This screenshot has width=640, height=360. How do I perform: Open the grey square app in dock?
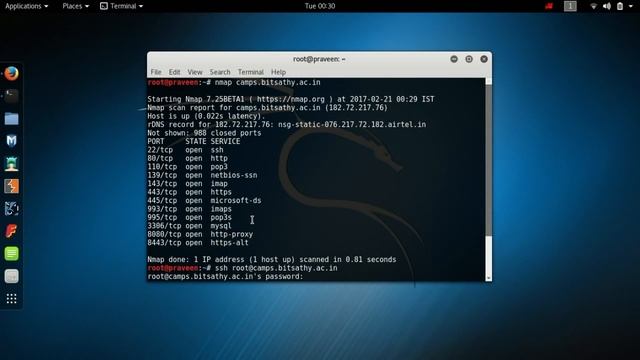(11, 276)
